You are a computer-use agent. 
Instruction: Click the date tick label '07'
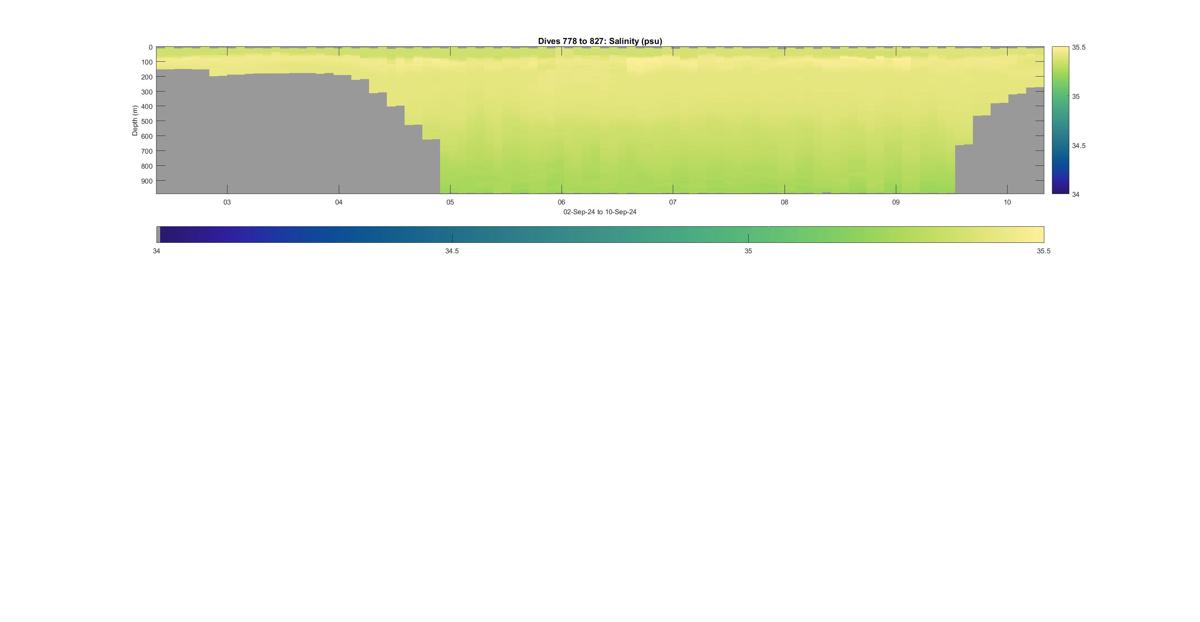point(673,202)
